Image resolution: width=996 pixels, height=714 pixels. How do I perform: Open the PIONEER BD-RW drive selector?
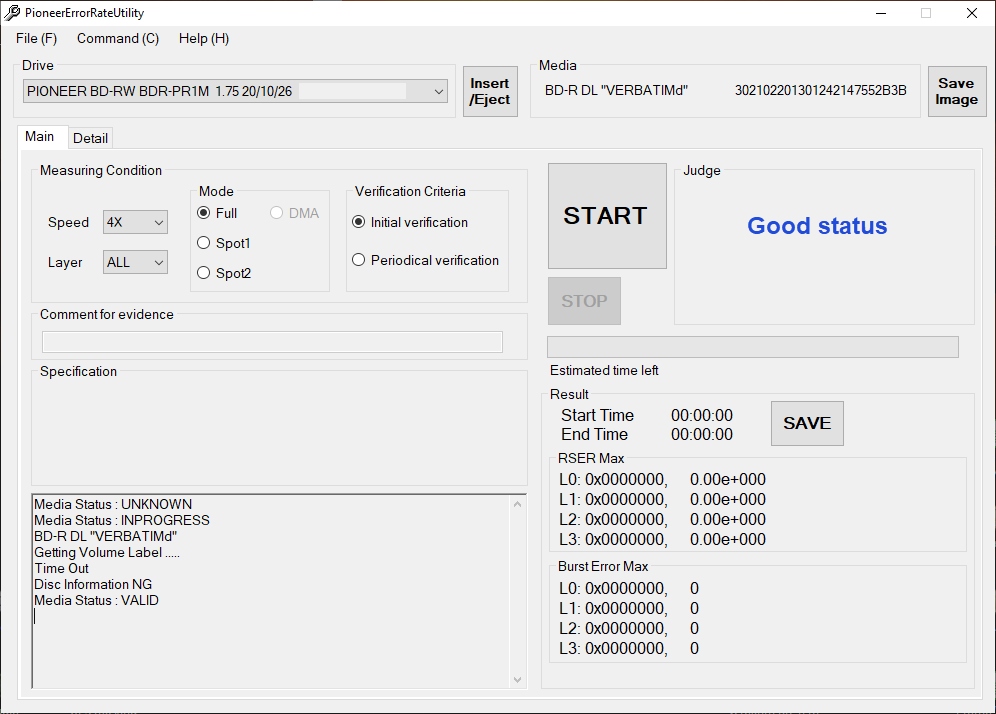pos(235,91)
